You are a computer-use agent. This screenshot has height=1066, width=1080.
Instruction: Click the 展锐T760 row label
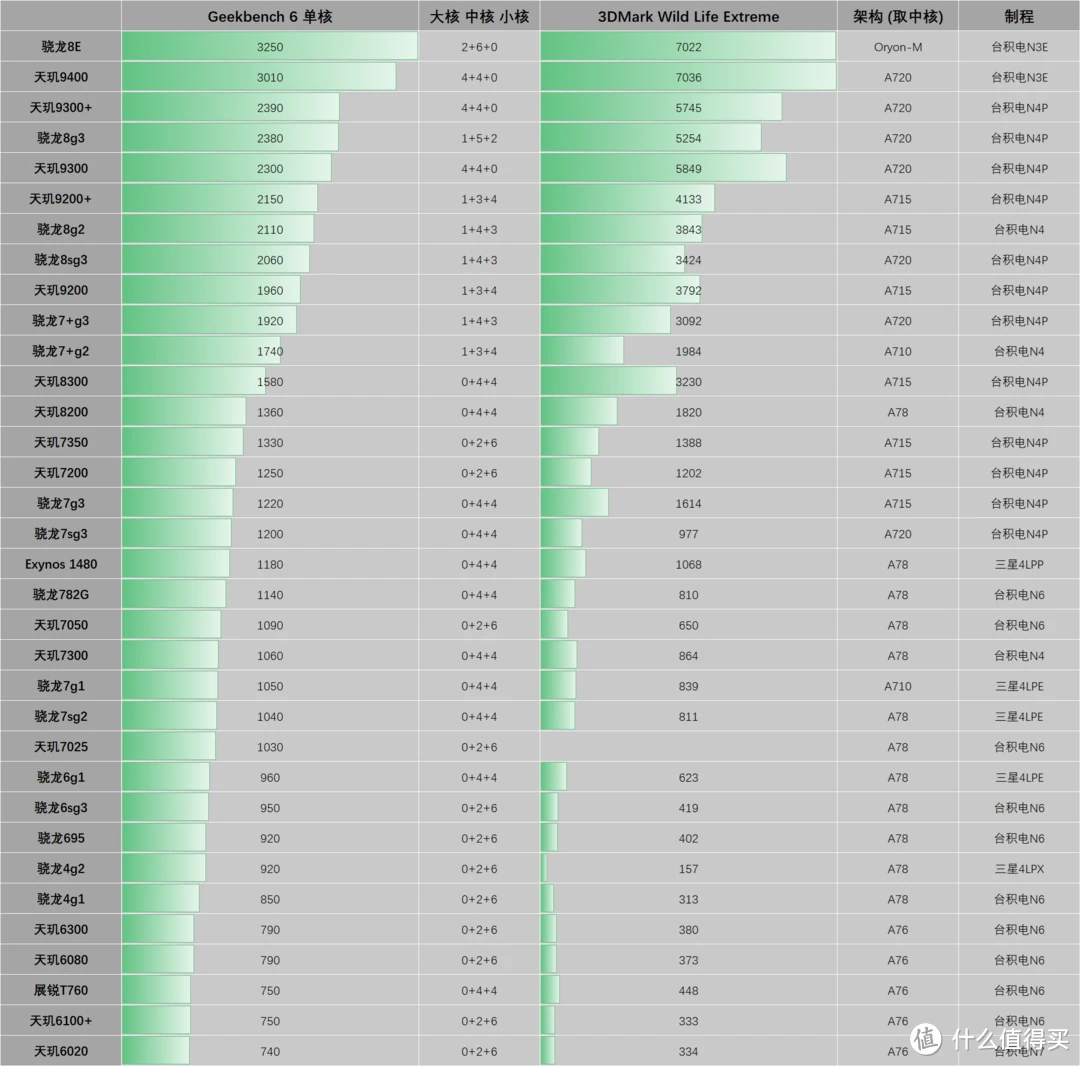point(61,990)
